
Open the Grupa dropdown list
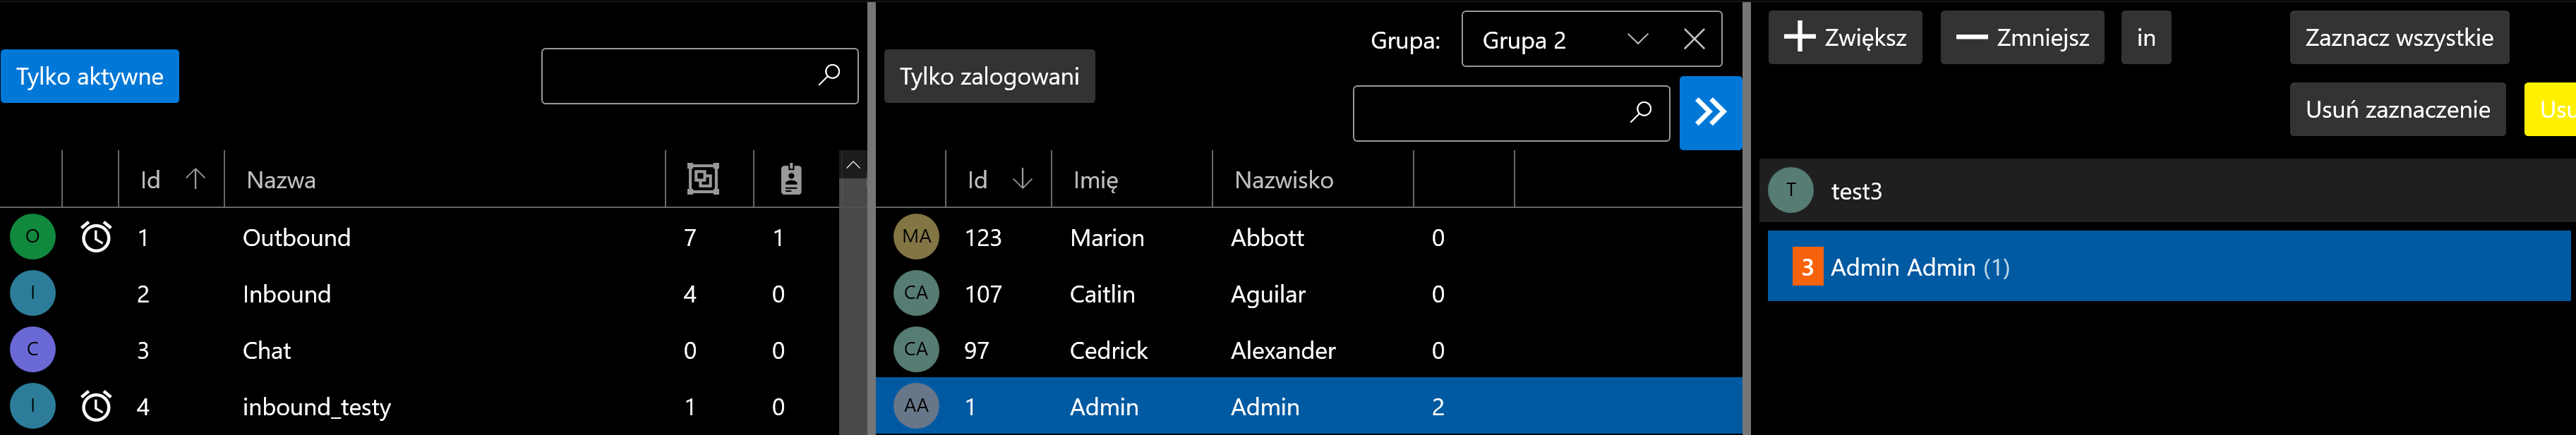1637,39
